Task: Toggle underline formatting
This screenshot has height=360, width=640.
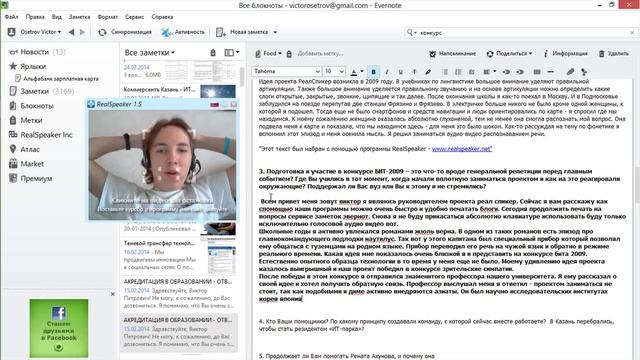Action: tap(400, 72)
